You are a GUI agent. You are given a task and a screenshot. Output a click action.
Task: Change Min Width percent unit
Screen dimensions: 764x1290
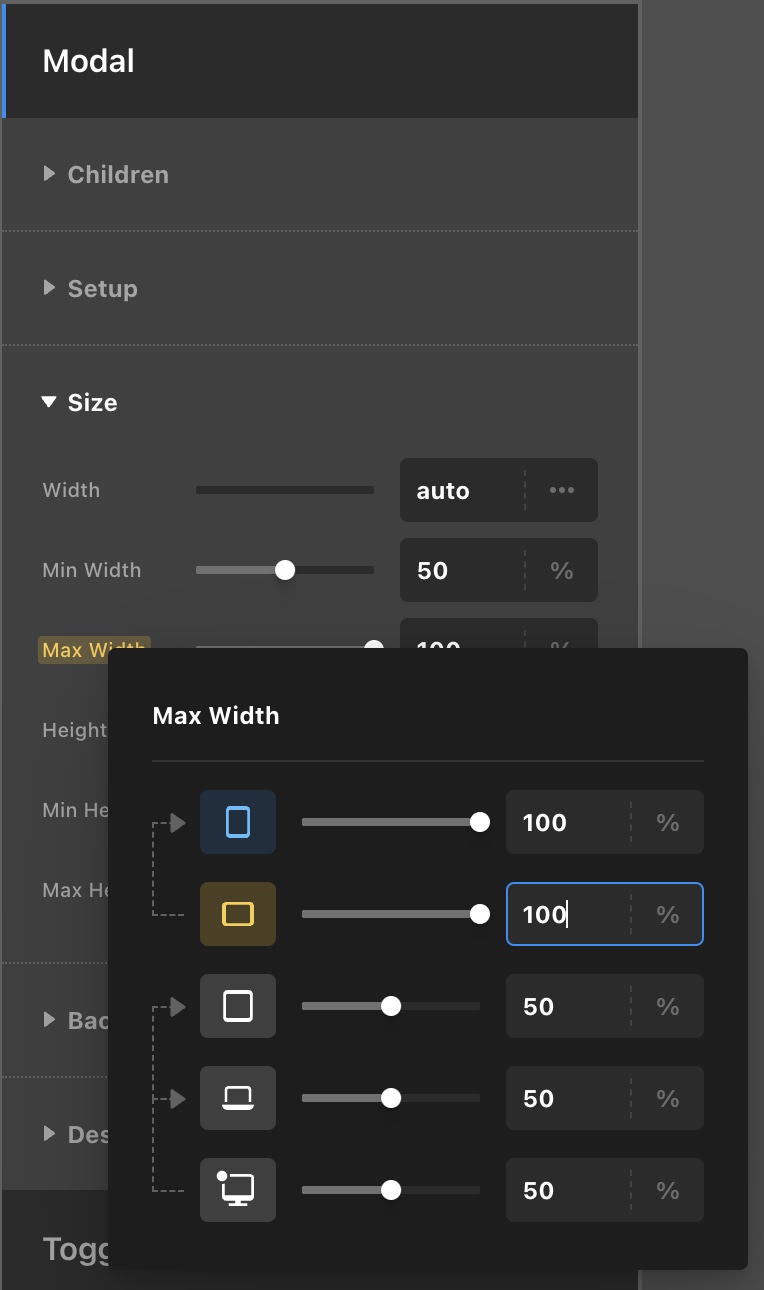point(562,570)
